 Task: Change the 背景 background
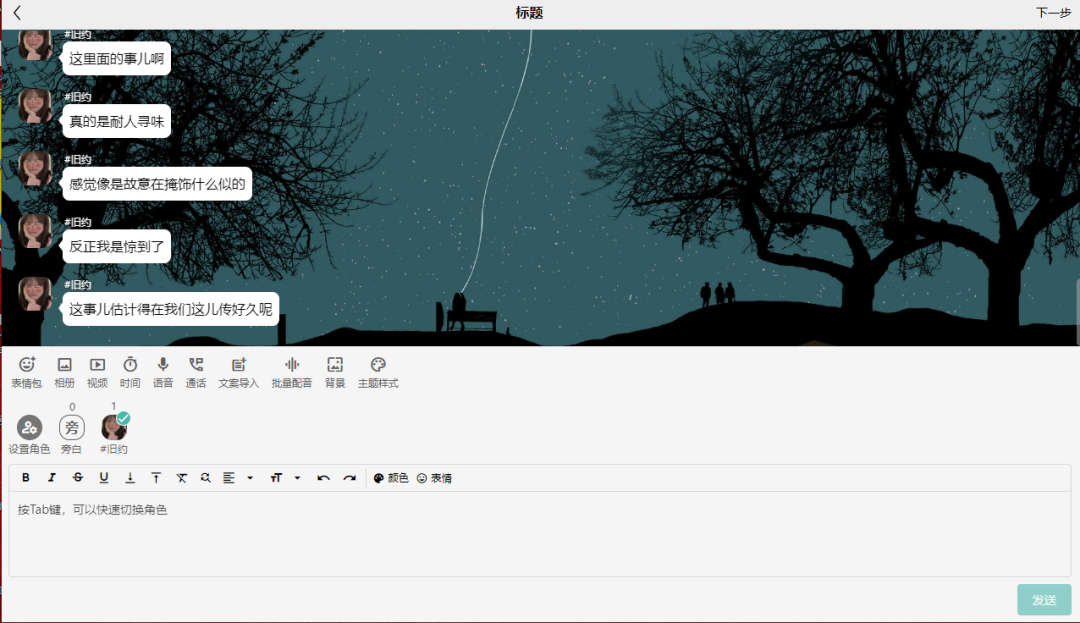(335, 371)
